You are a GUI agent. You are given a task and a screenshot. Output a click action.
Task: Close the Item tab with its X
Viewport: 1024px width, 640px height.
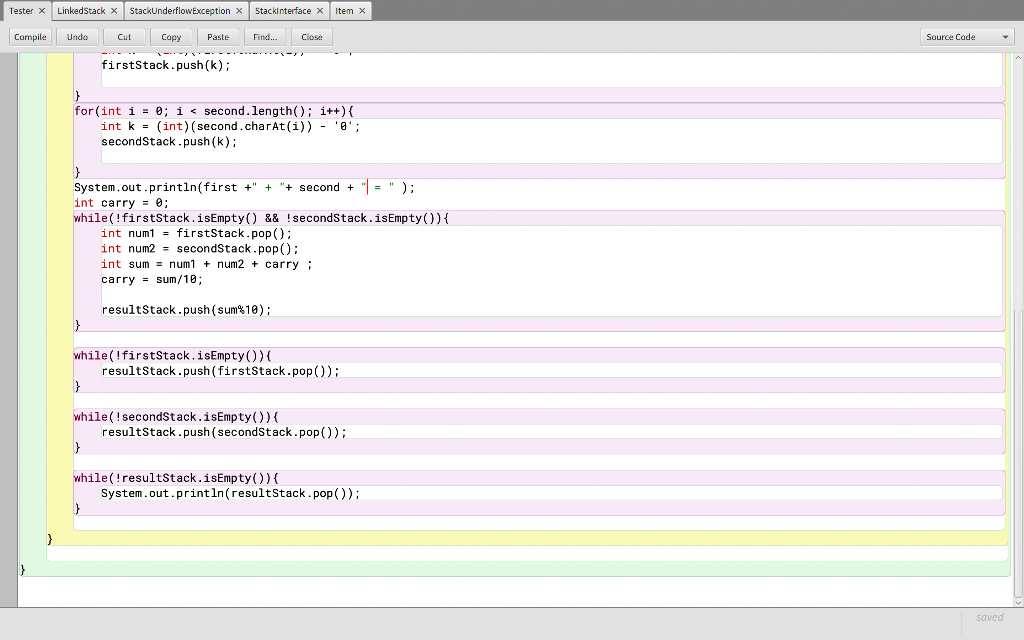[362, 11]
